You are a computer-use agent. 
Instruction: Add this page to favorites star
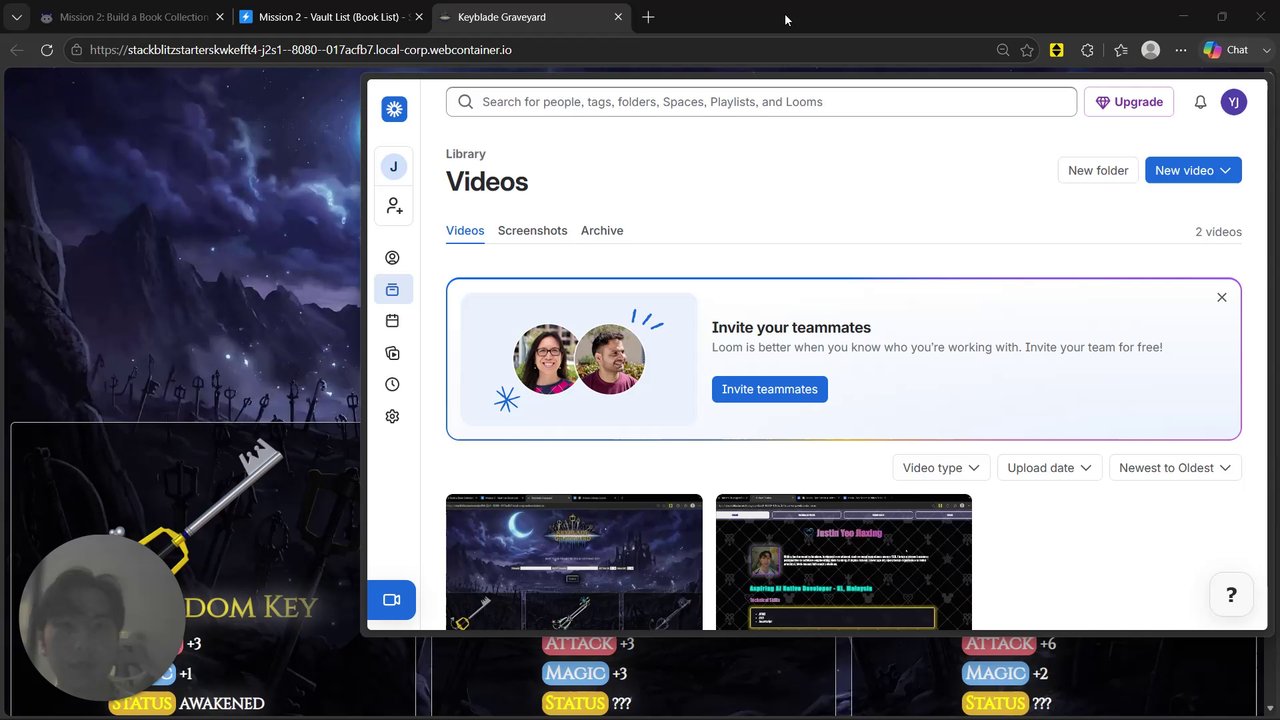pyautogui.click(x=1027, y=50)
